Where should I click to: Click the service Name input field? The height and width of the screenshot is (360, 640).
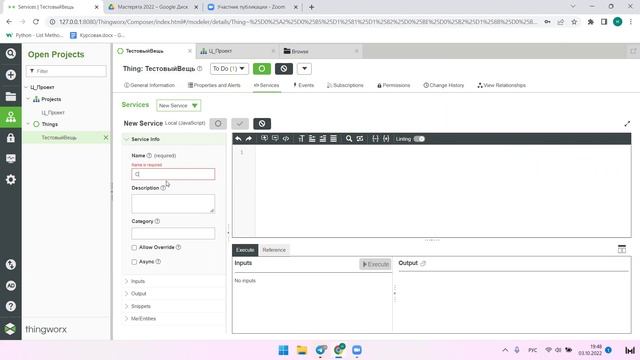(173, 174)
